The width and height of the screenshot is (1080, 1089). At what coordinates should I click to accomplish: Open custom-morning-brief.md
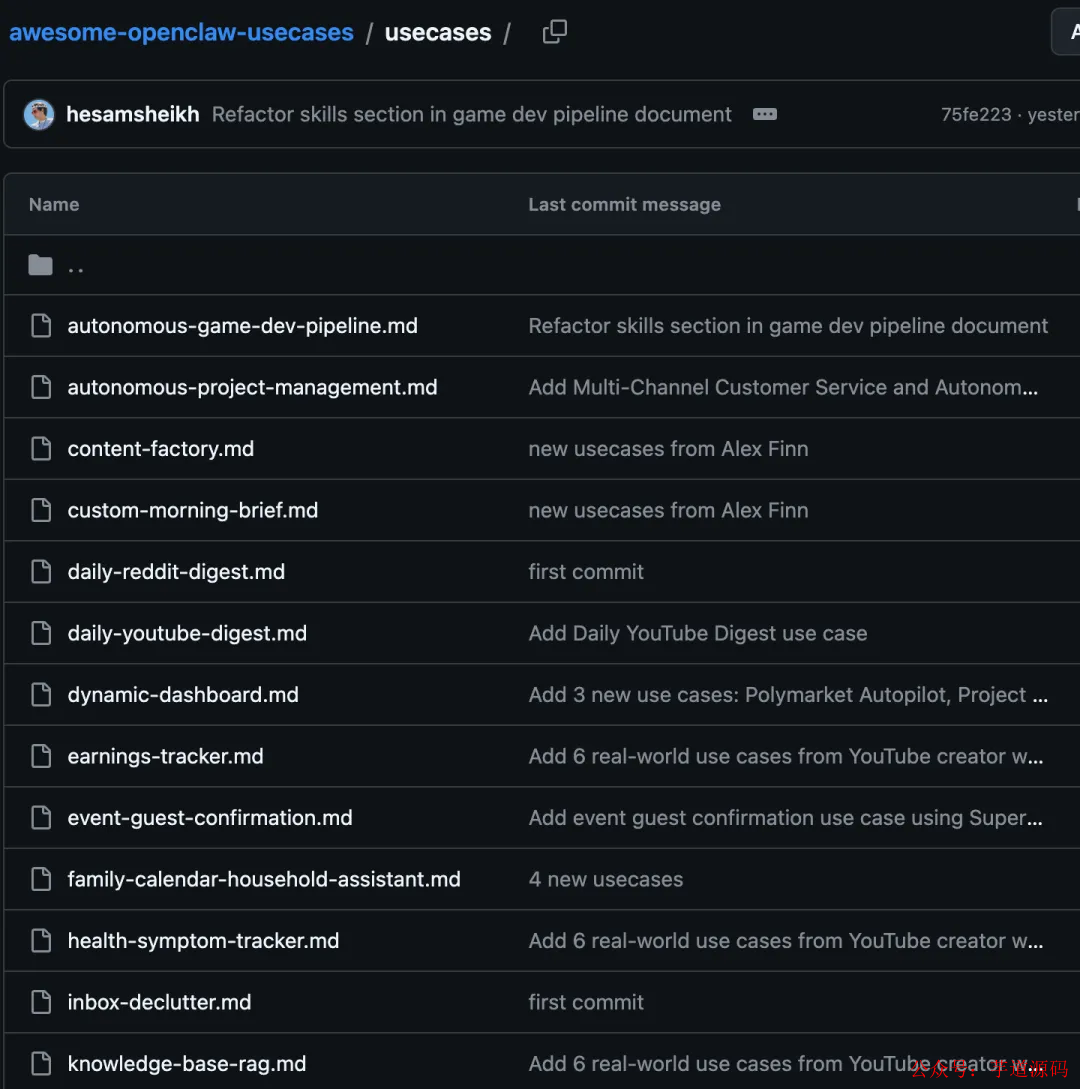tap(192, 510)
